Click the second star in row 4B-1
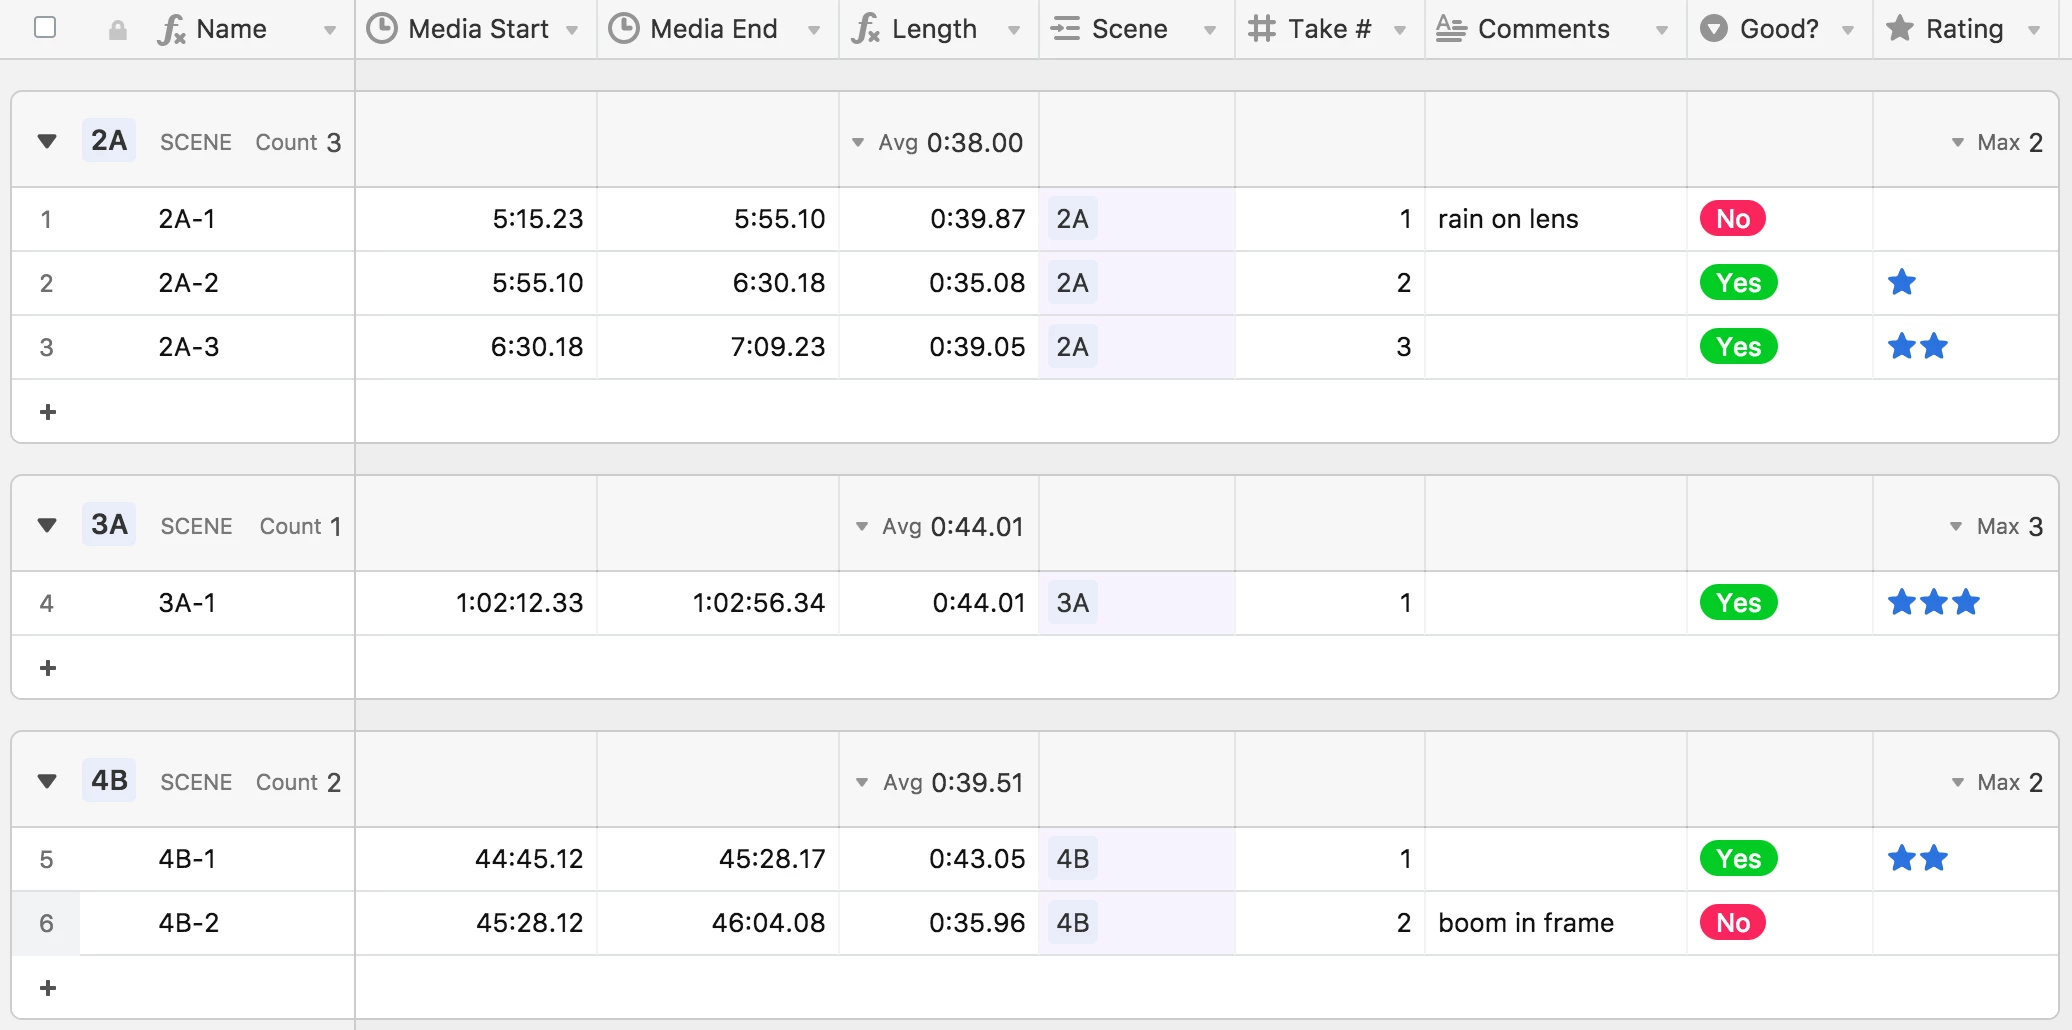The width and height of the screenshot is (2072, 1030). click(x=1934, y=858)
